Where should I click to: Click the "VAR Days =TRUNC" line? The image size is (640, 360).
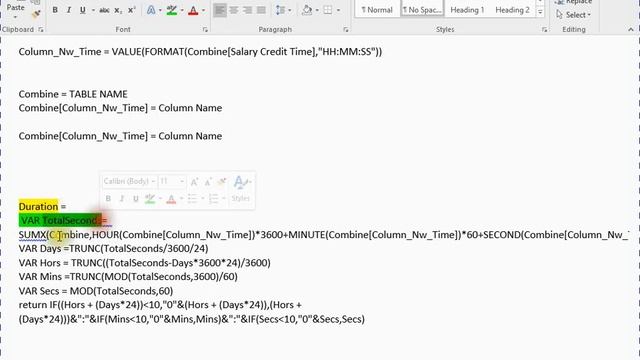(x=113, y=249)
